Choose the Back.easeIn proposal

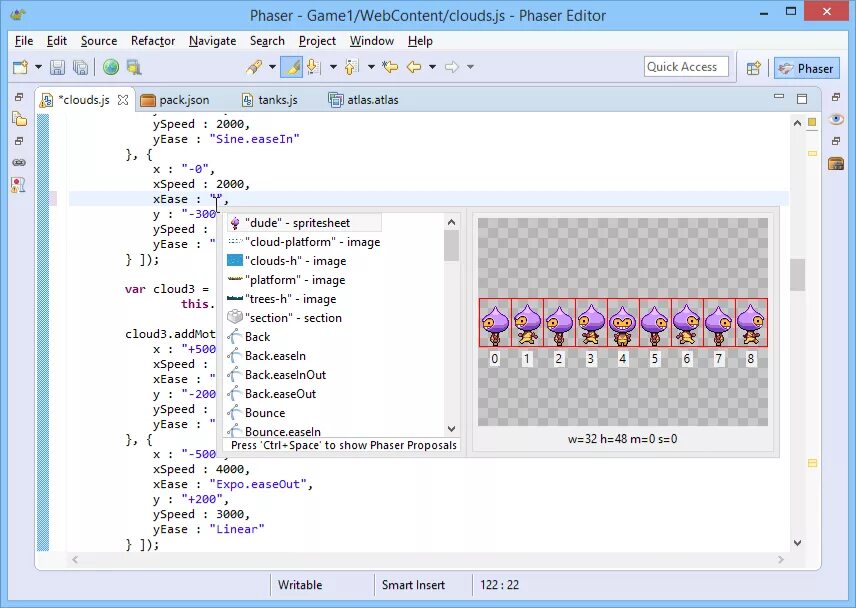[x=267, y=356]
